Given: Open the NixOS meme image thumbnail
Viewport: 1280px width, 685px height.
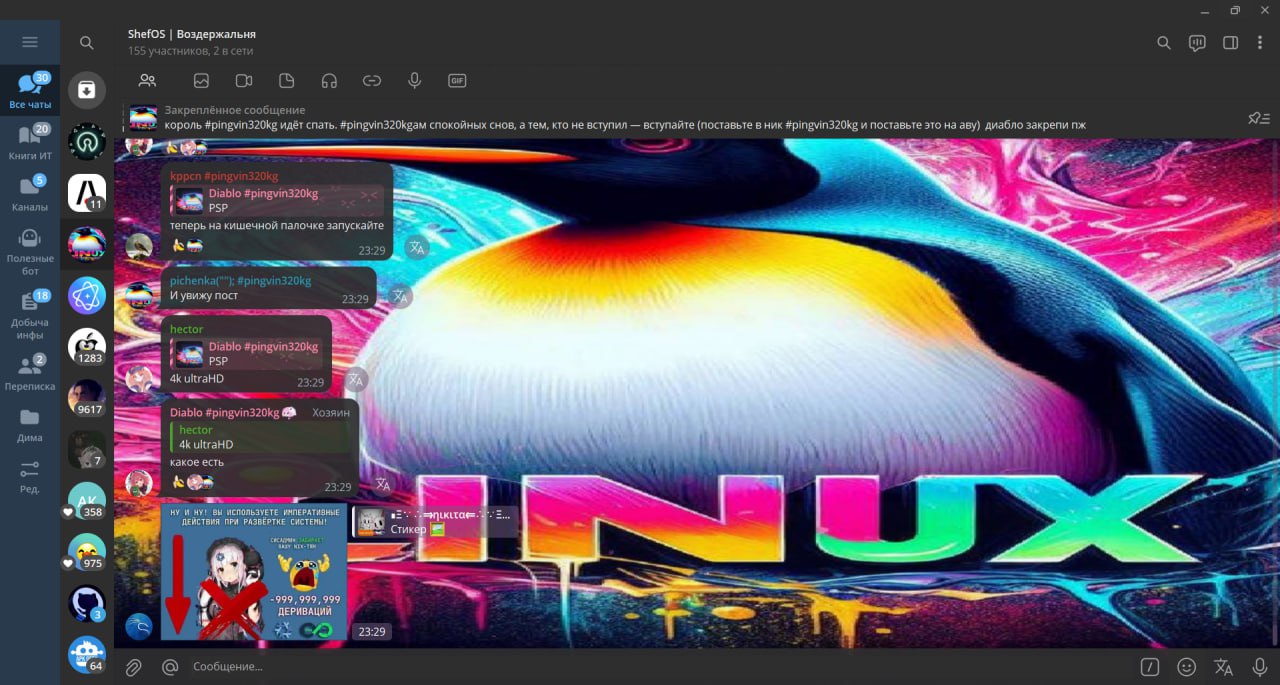Looking at the screenshot, I should point(254,572).
